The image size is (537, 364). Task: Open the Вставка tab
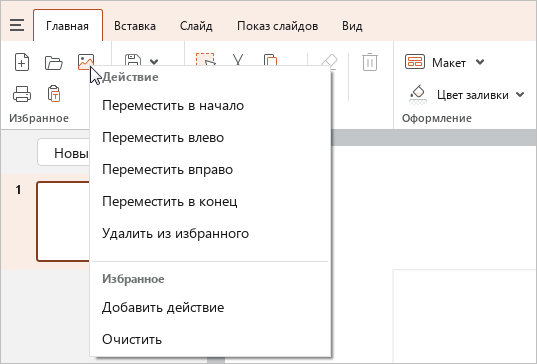pyautogui.click(x=135, y=26)
